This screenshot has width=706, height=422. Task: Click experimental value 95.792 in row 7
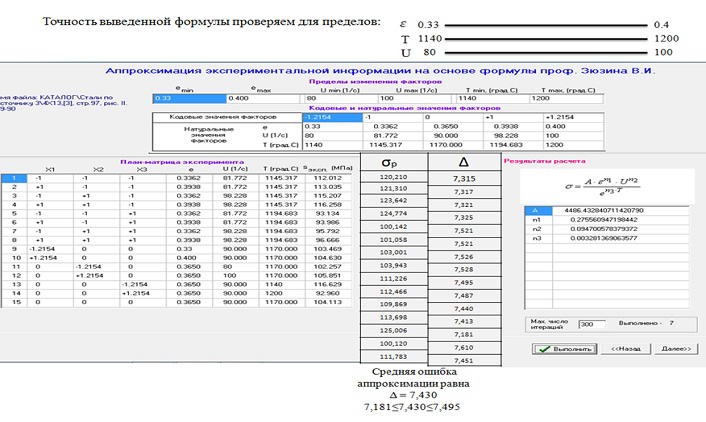pos(328,231)
